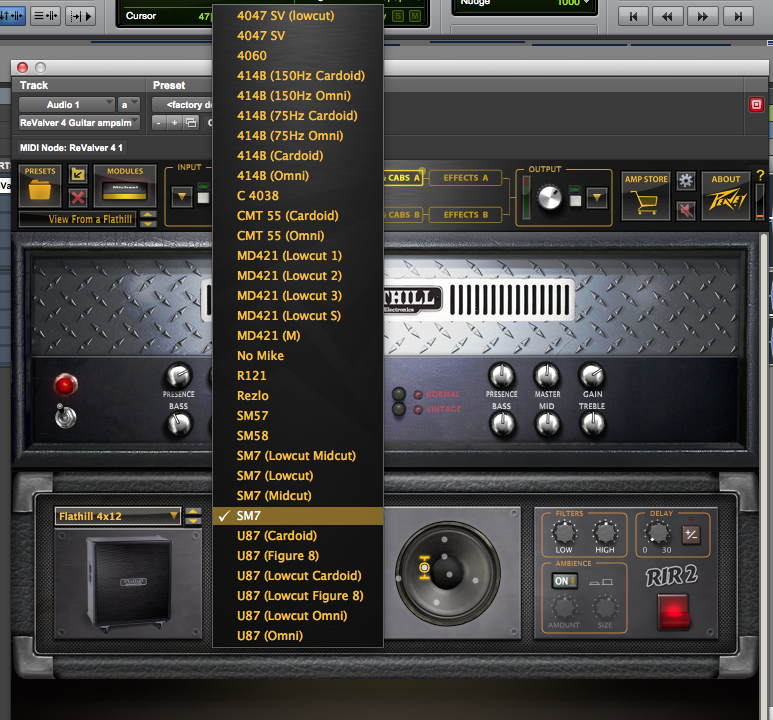Click the delay phase invert +/- button

pyautogui.click(x=691, y=535)
